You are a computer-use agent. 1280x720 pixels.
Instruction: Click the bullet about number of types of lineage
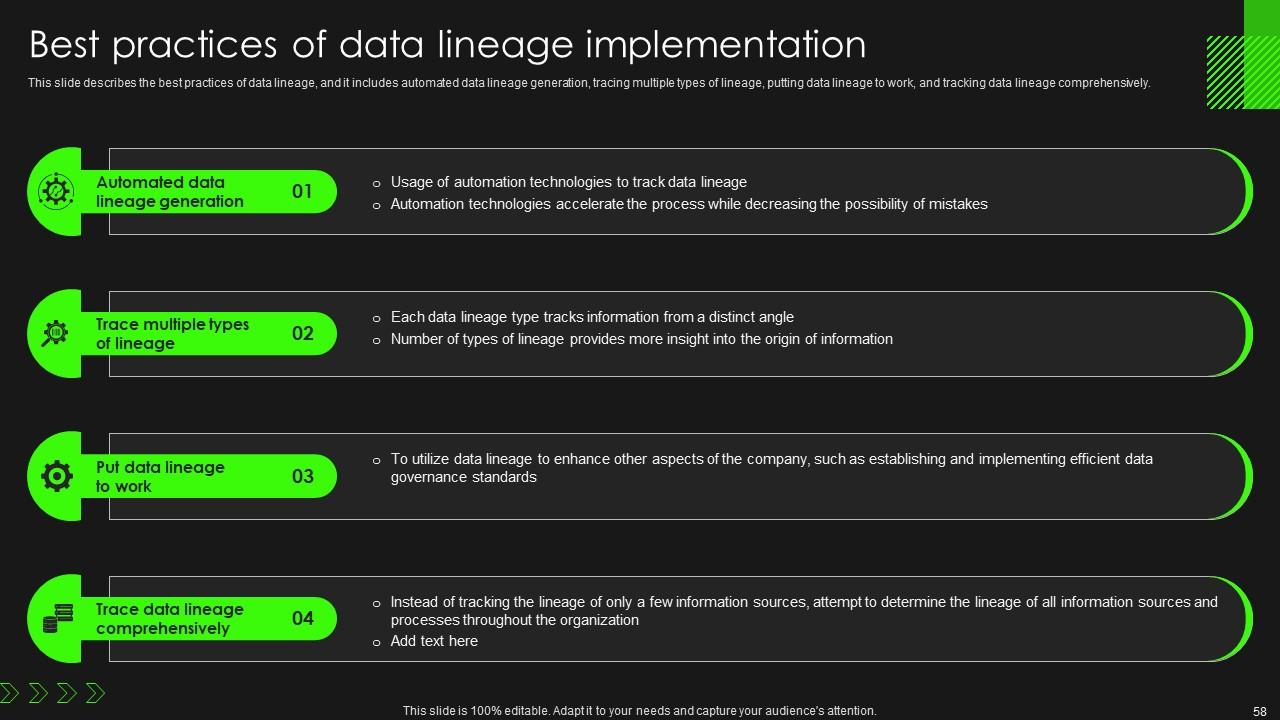pos(641,339)
